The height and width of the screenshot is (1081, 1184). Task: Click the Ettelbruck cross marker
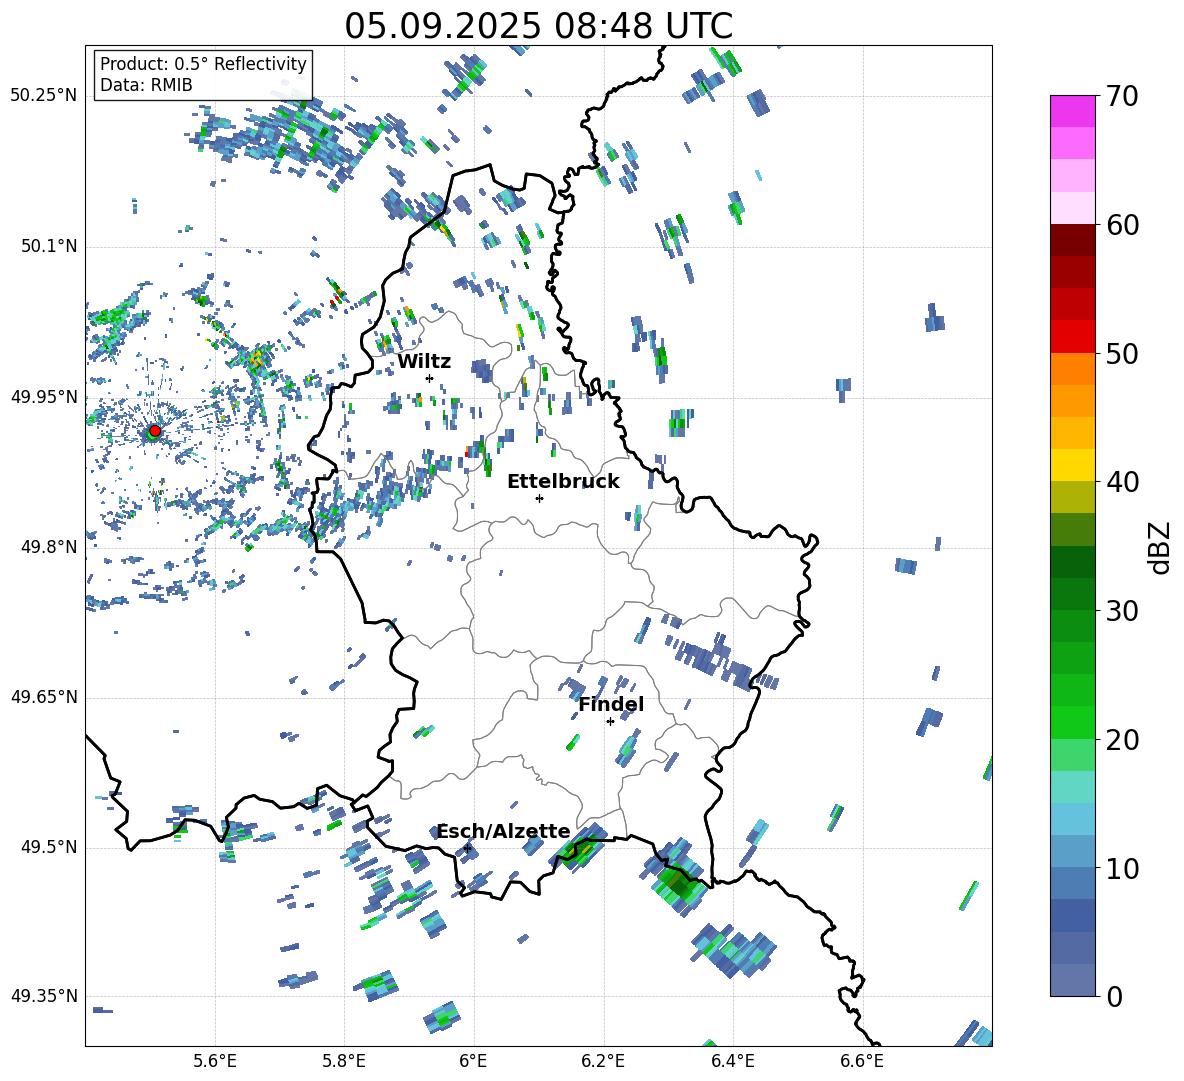(x=539, y=498)
